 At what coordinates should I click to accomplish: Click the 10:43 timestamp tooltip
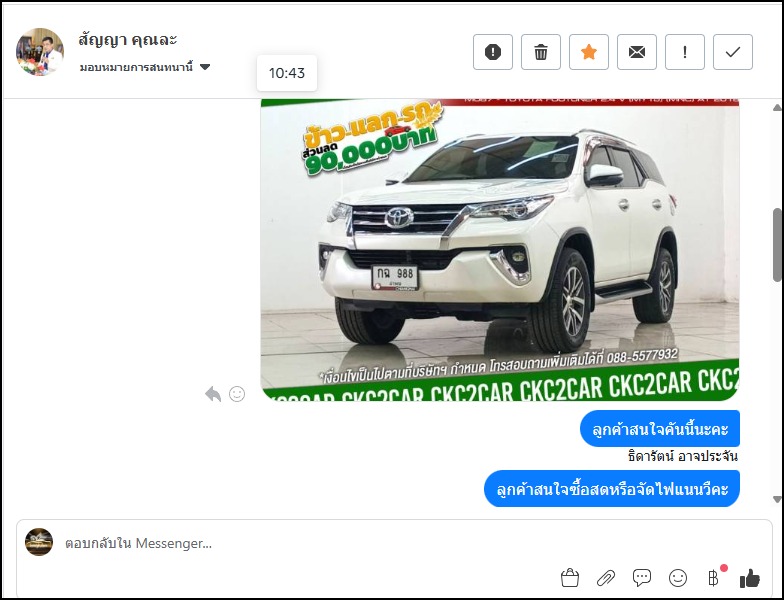pos(287,73)
